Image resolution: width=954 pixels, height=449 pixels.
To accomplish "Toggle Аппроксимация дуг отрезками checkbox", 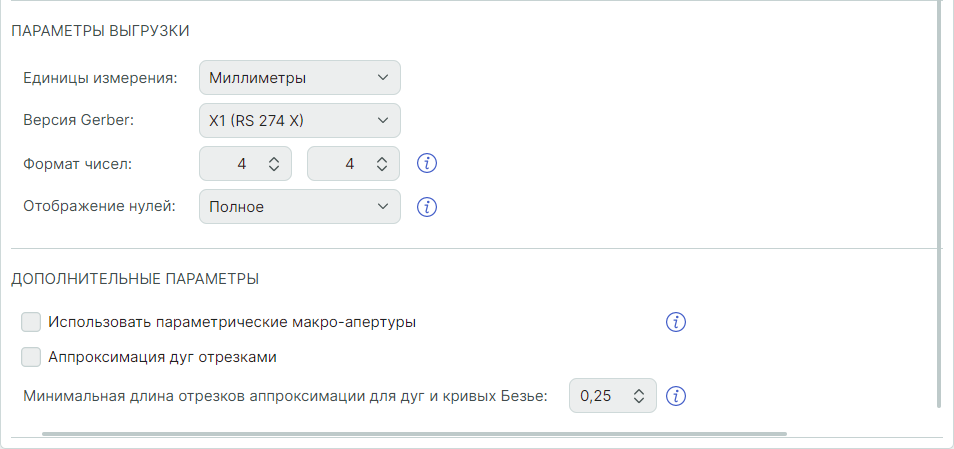I will 31,356.
